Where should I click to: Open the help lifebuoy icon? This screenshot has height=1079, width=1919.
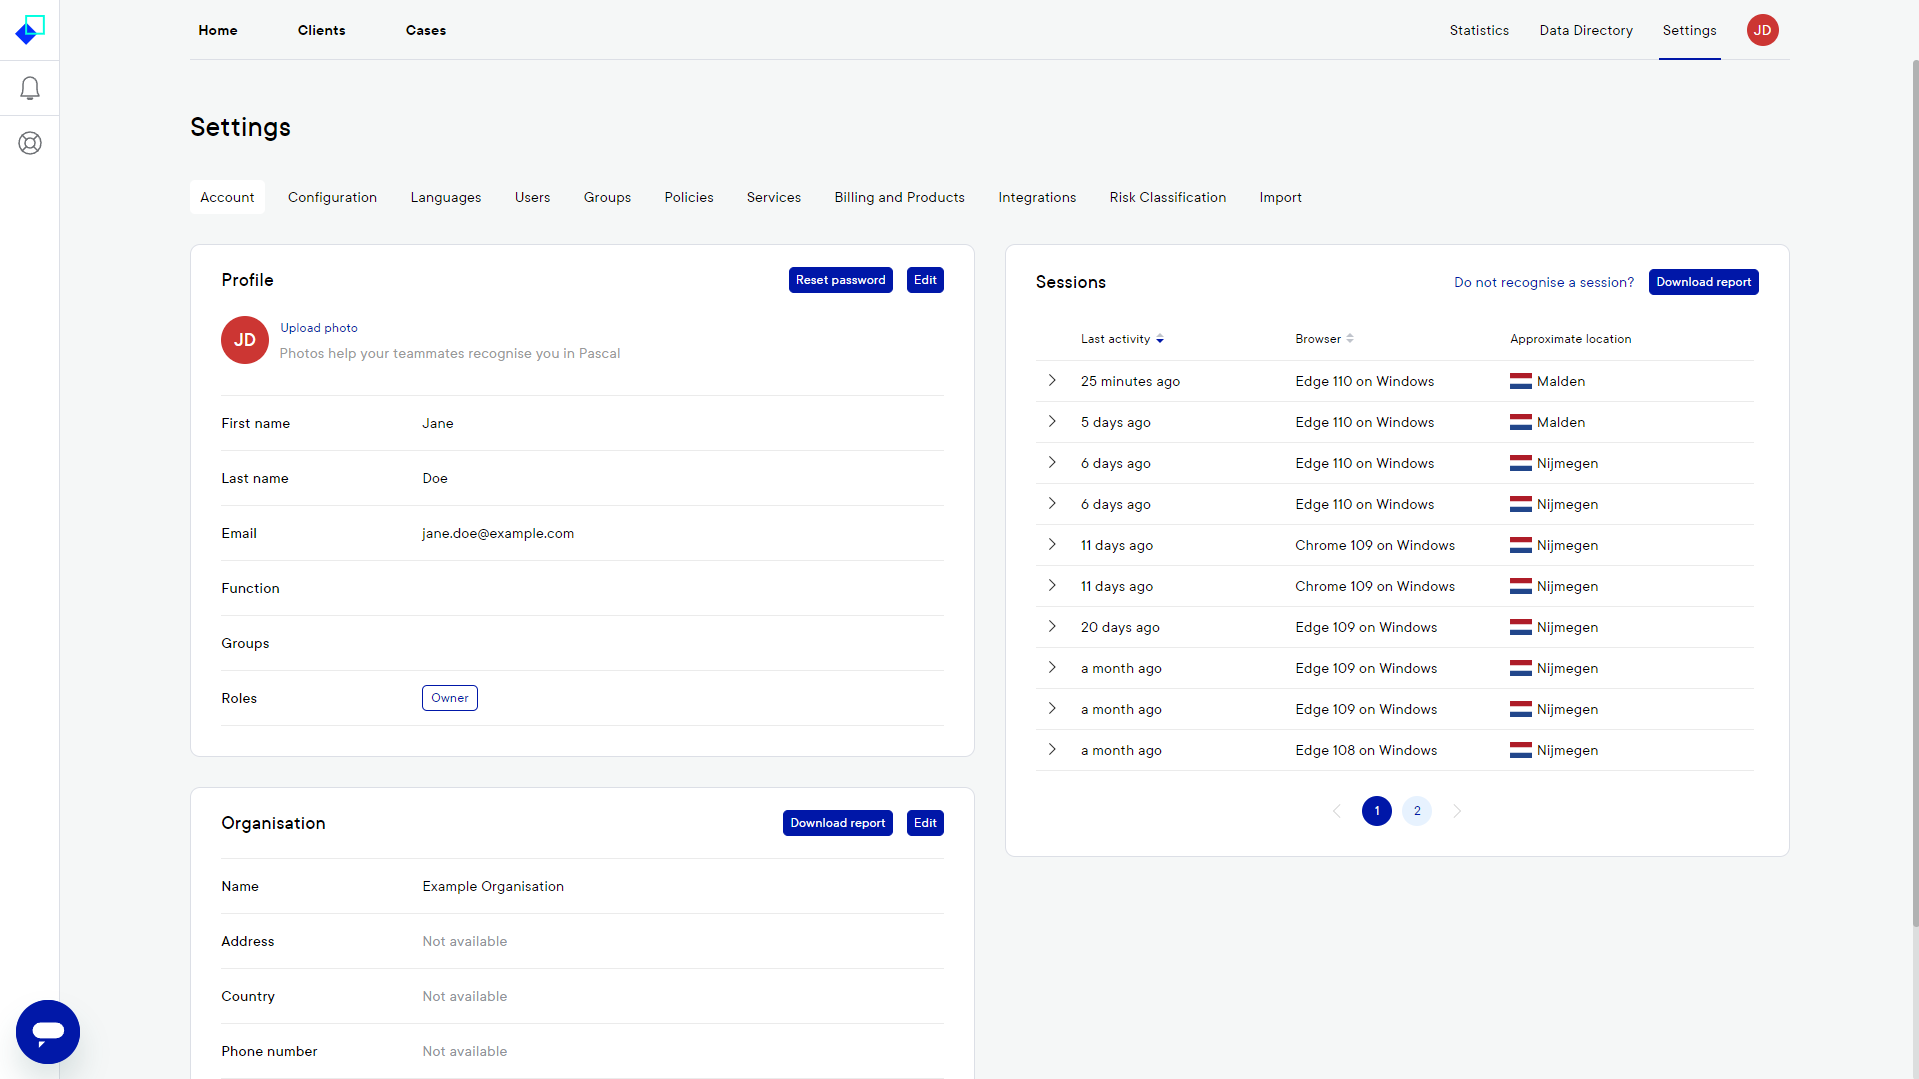(30, 143)
